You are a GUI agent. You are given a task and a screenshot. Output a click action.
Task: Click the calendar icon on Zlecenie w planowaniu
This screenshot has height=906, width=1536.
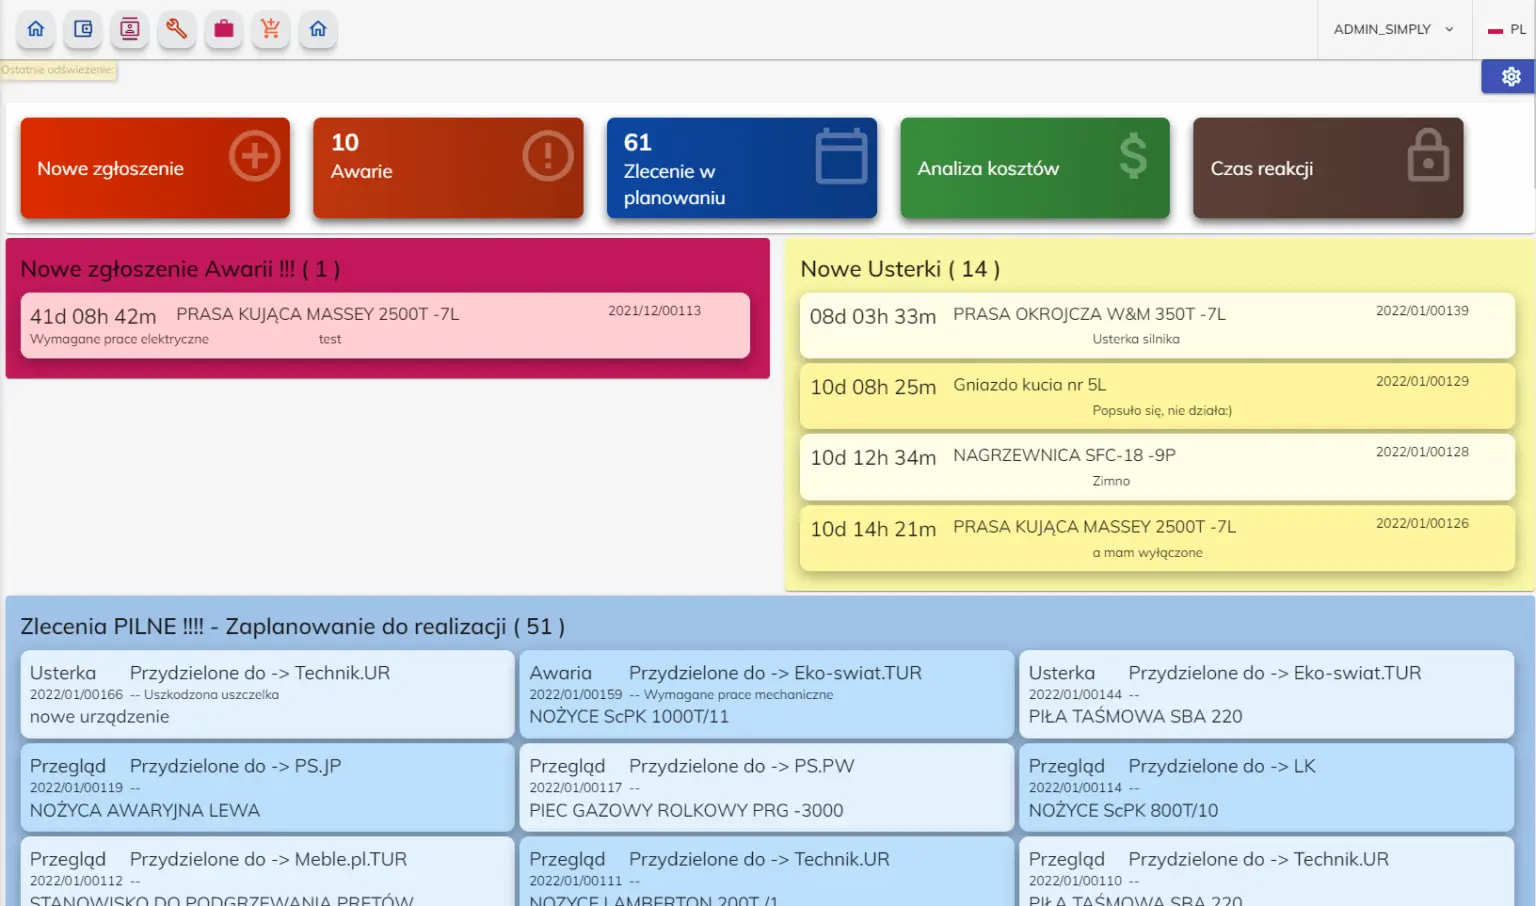click(x=840, y=156)
